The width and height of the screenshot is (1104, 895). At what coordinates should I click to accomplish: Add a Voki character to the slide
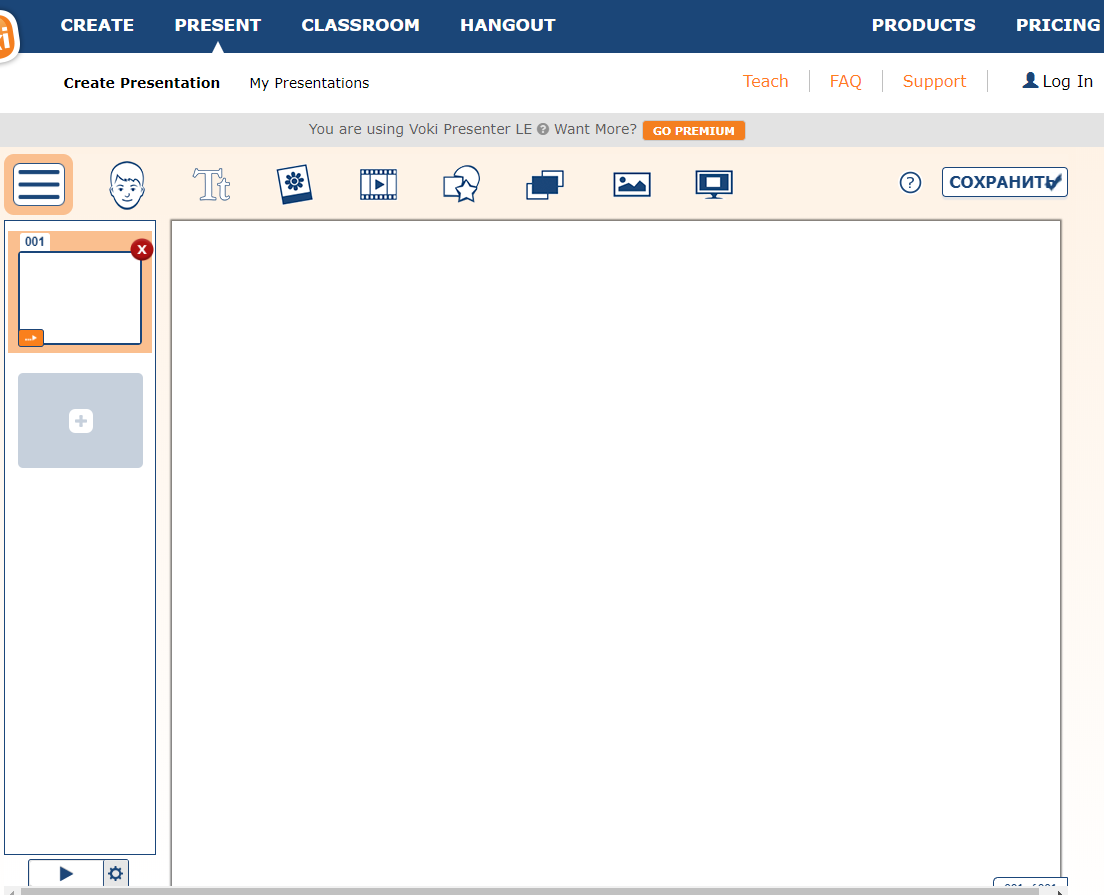pos(127,184)
